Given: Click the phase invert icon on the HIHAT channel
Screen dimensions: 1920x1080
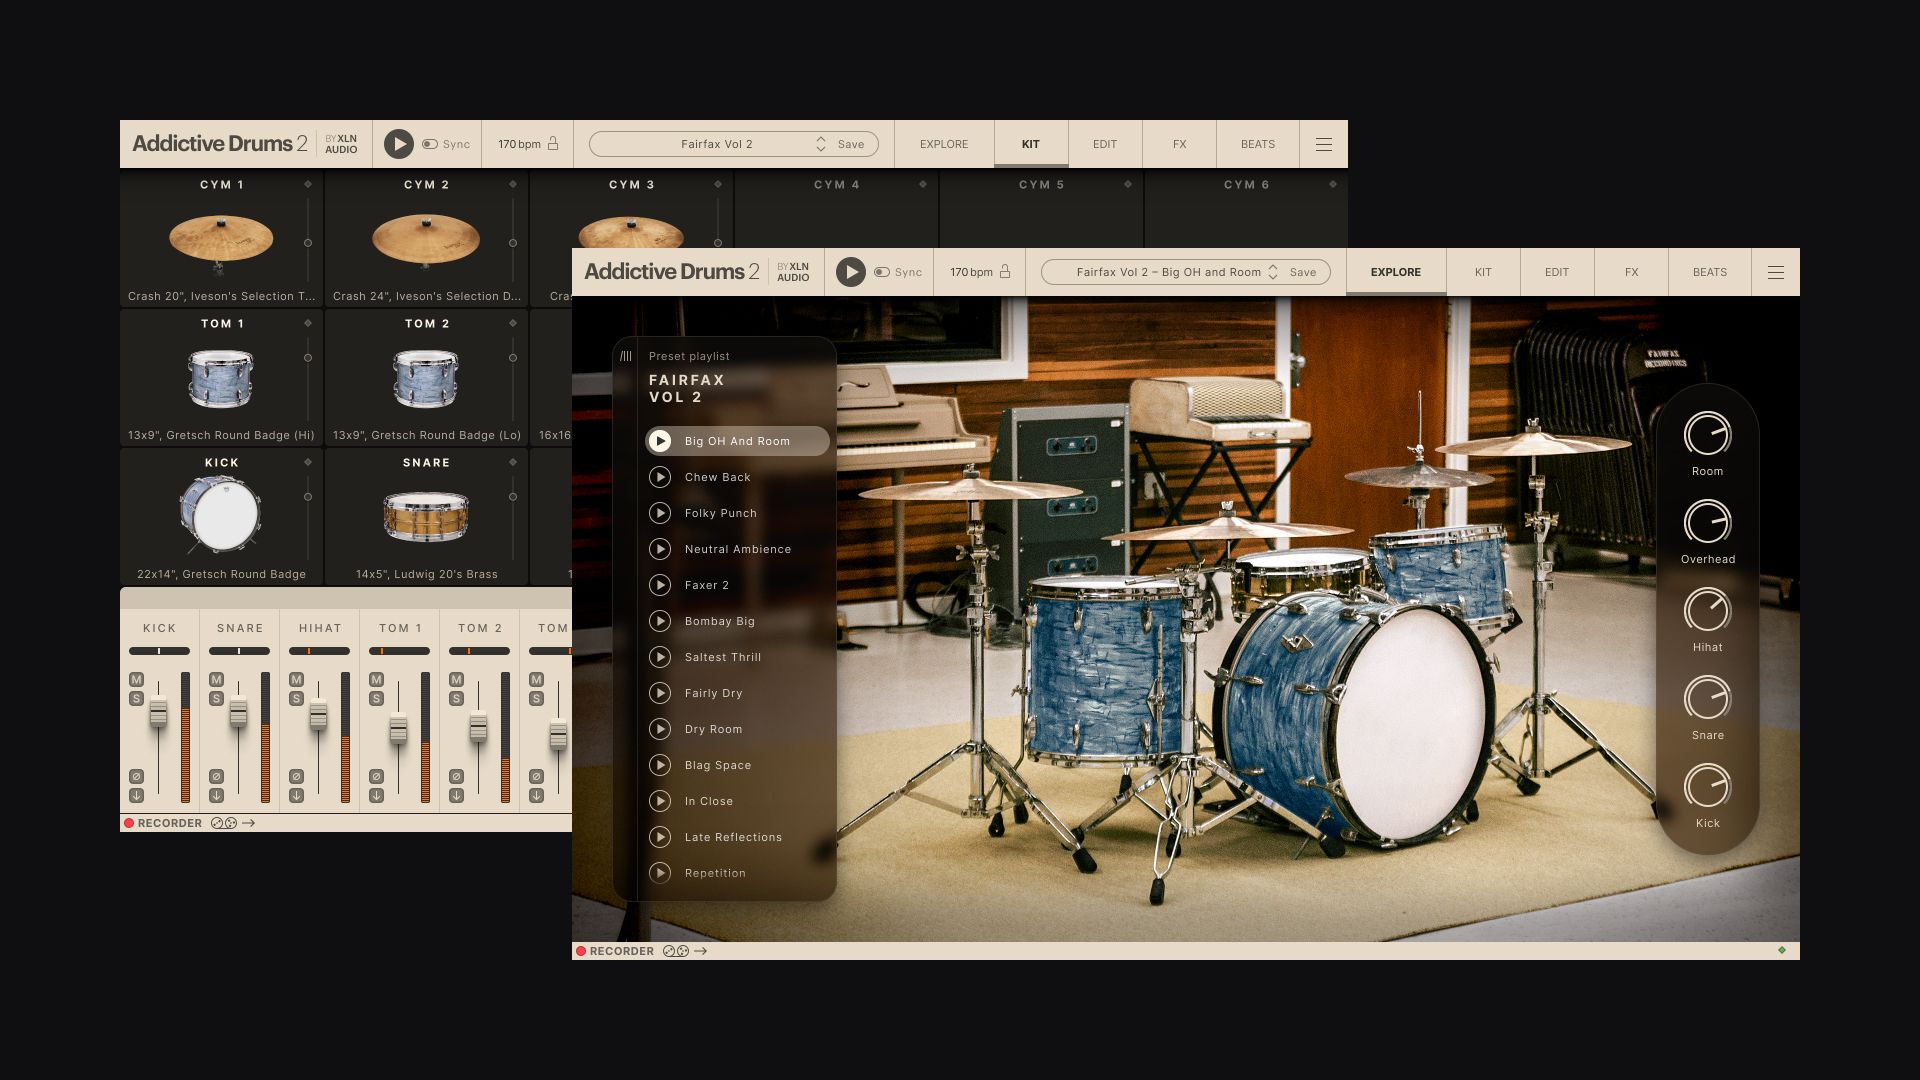Looking at the screenshot, I should [296, 776].
